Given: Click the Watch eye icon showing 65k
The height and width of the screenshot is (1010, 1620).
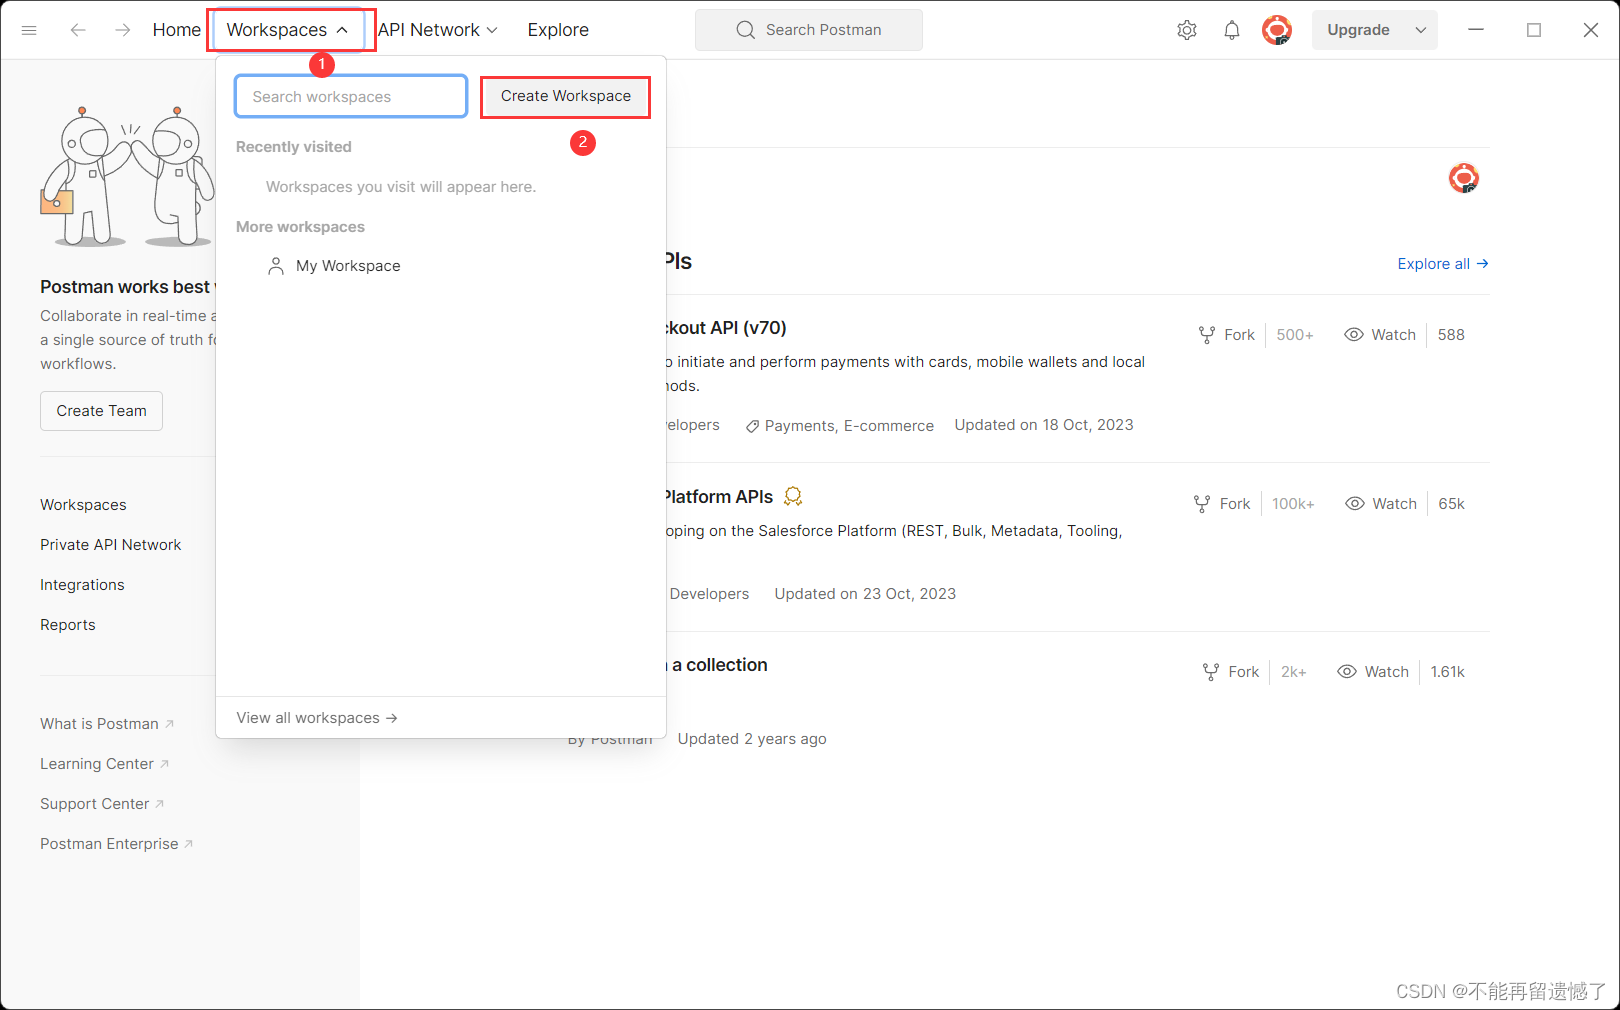Looking at the screenshot, I should (x=1355, y=504).
